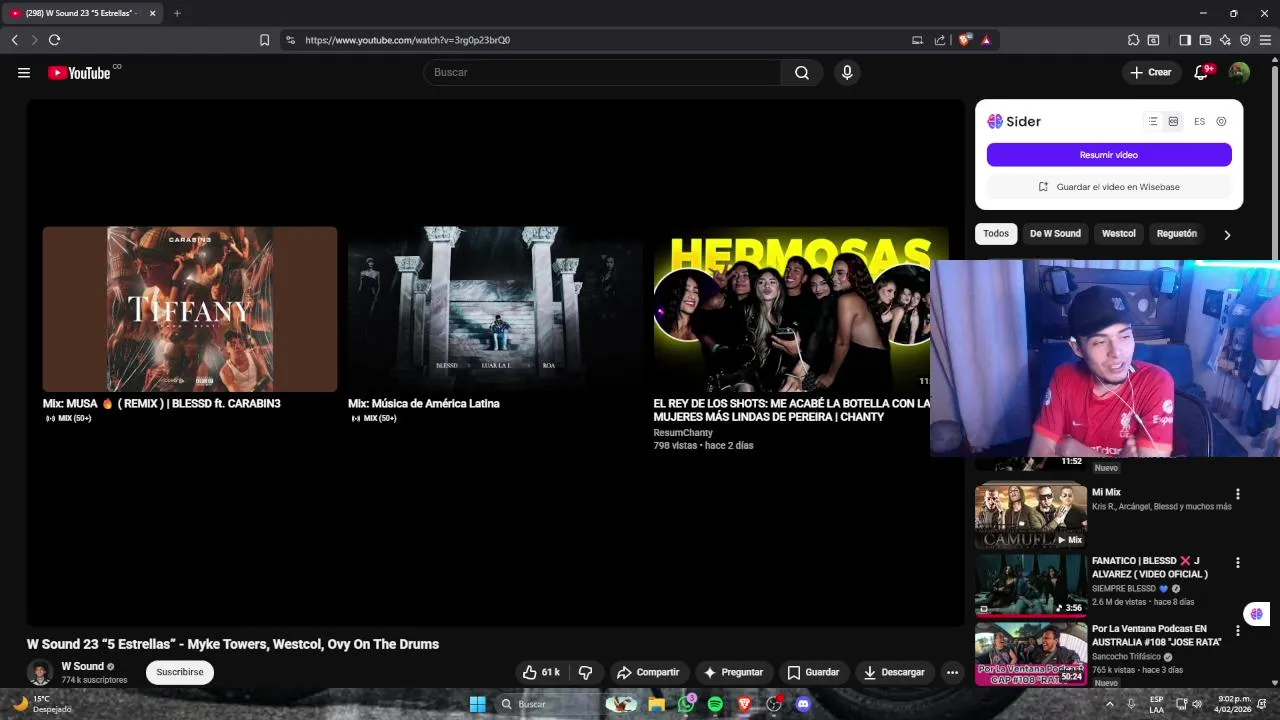
Task: Select the Reguetón filter chip
Action: point(1177,233)
